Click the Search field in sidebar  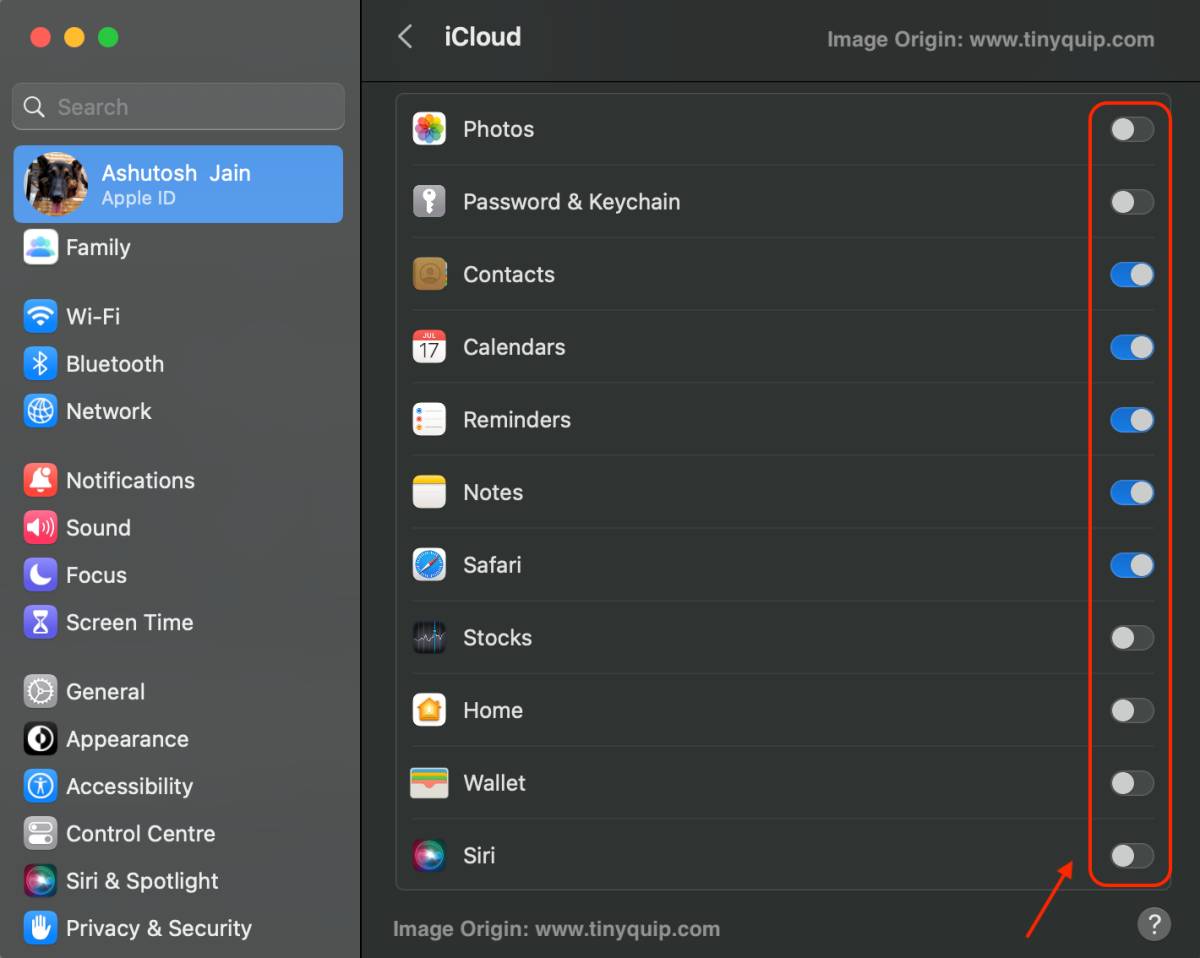pyautogui.click(x=178, y=107)
